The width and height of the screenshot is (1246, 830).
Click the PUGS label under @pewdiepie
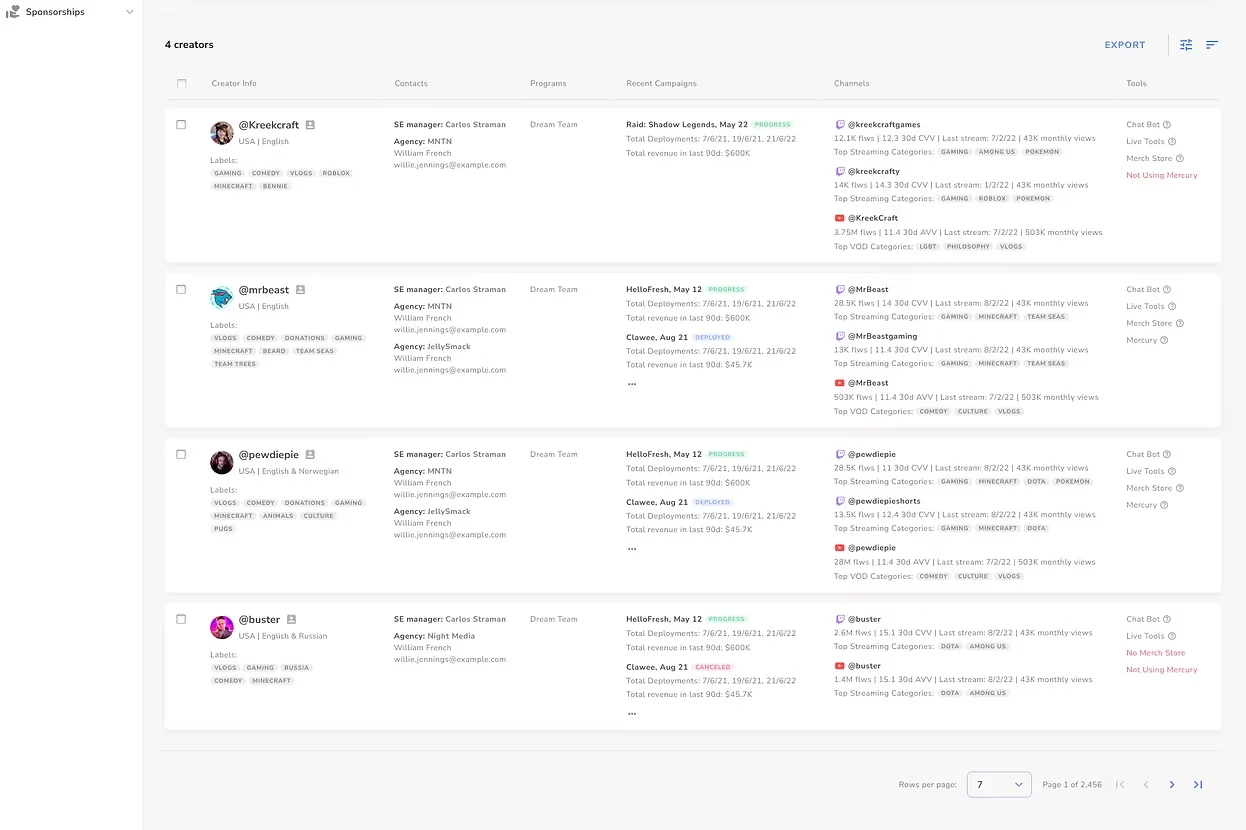(223, 529)
